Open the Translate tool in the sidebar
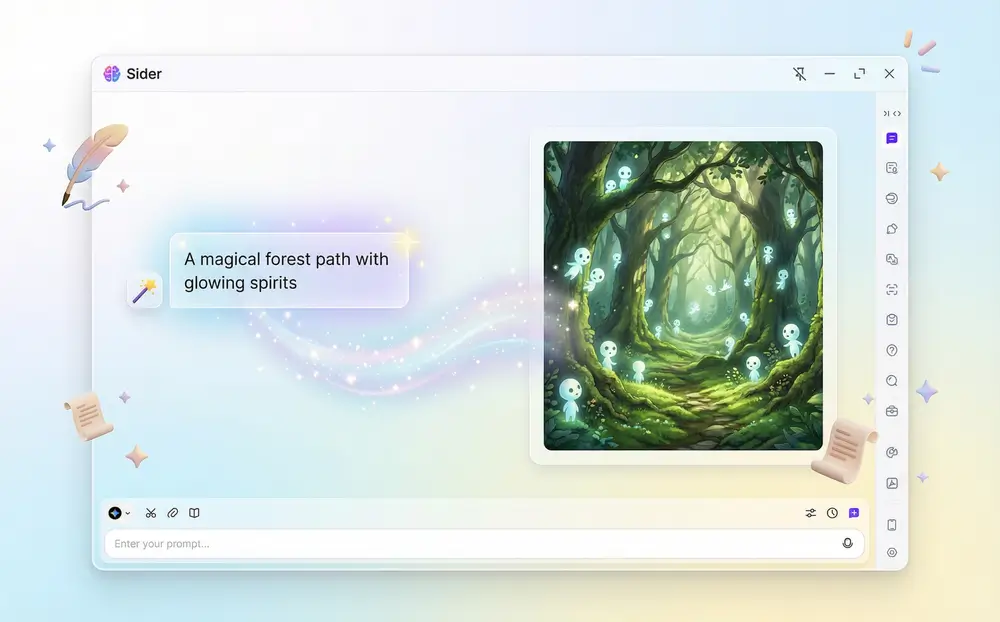This screenshot has width=1000, height=622. point(892,259)
